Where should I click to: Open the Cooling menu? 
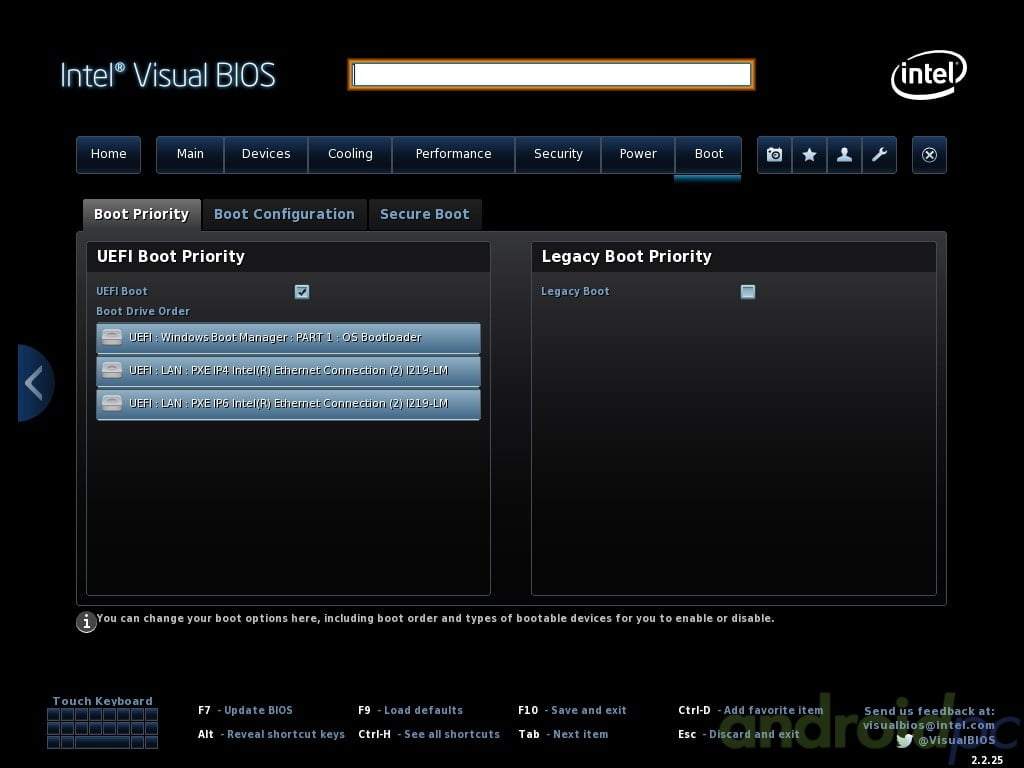(350, 154)
